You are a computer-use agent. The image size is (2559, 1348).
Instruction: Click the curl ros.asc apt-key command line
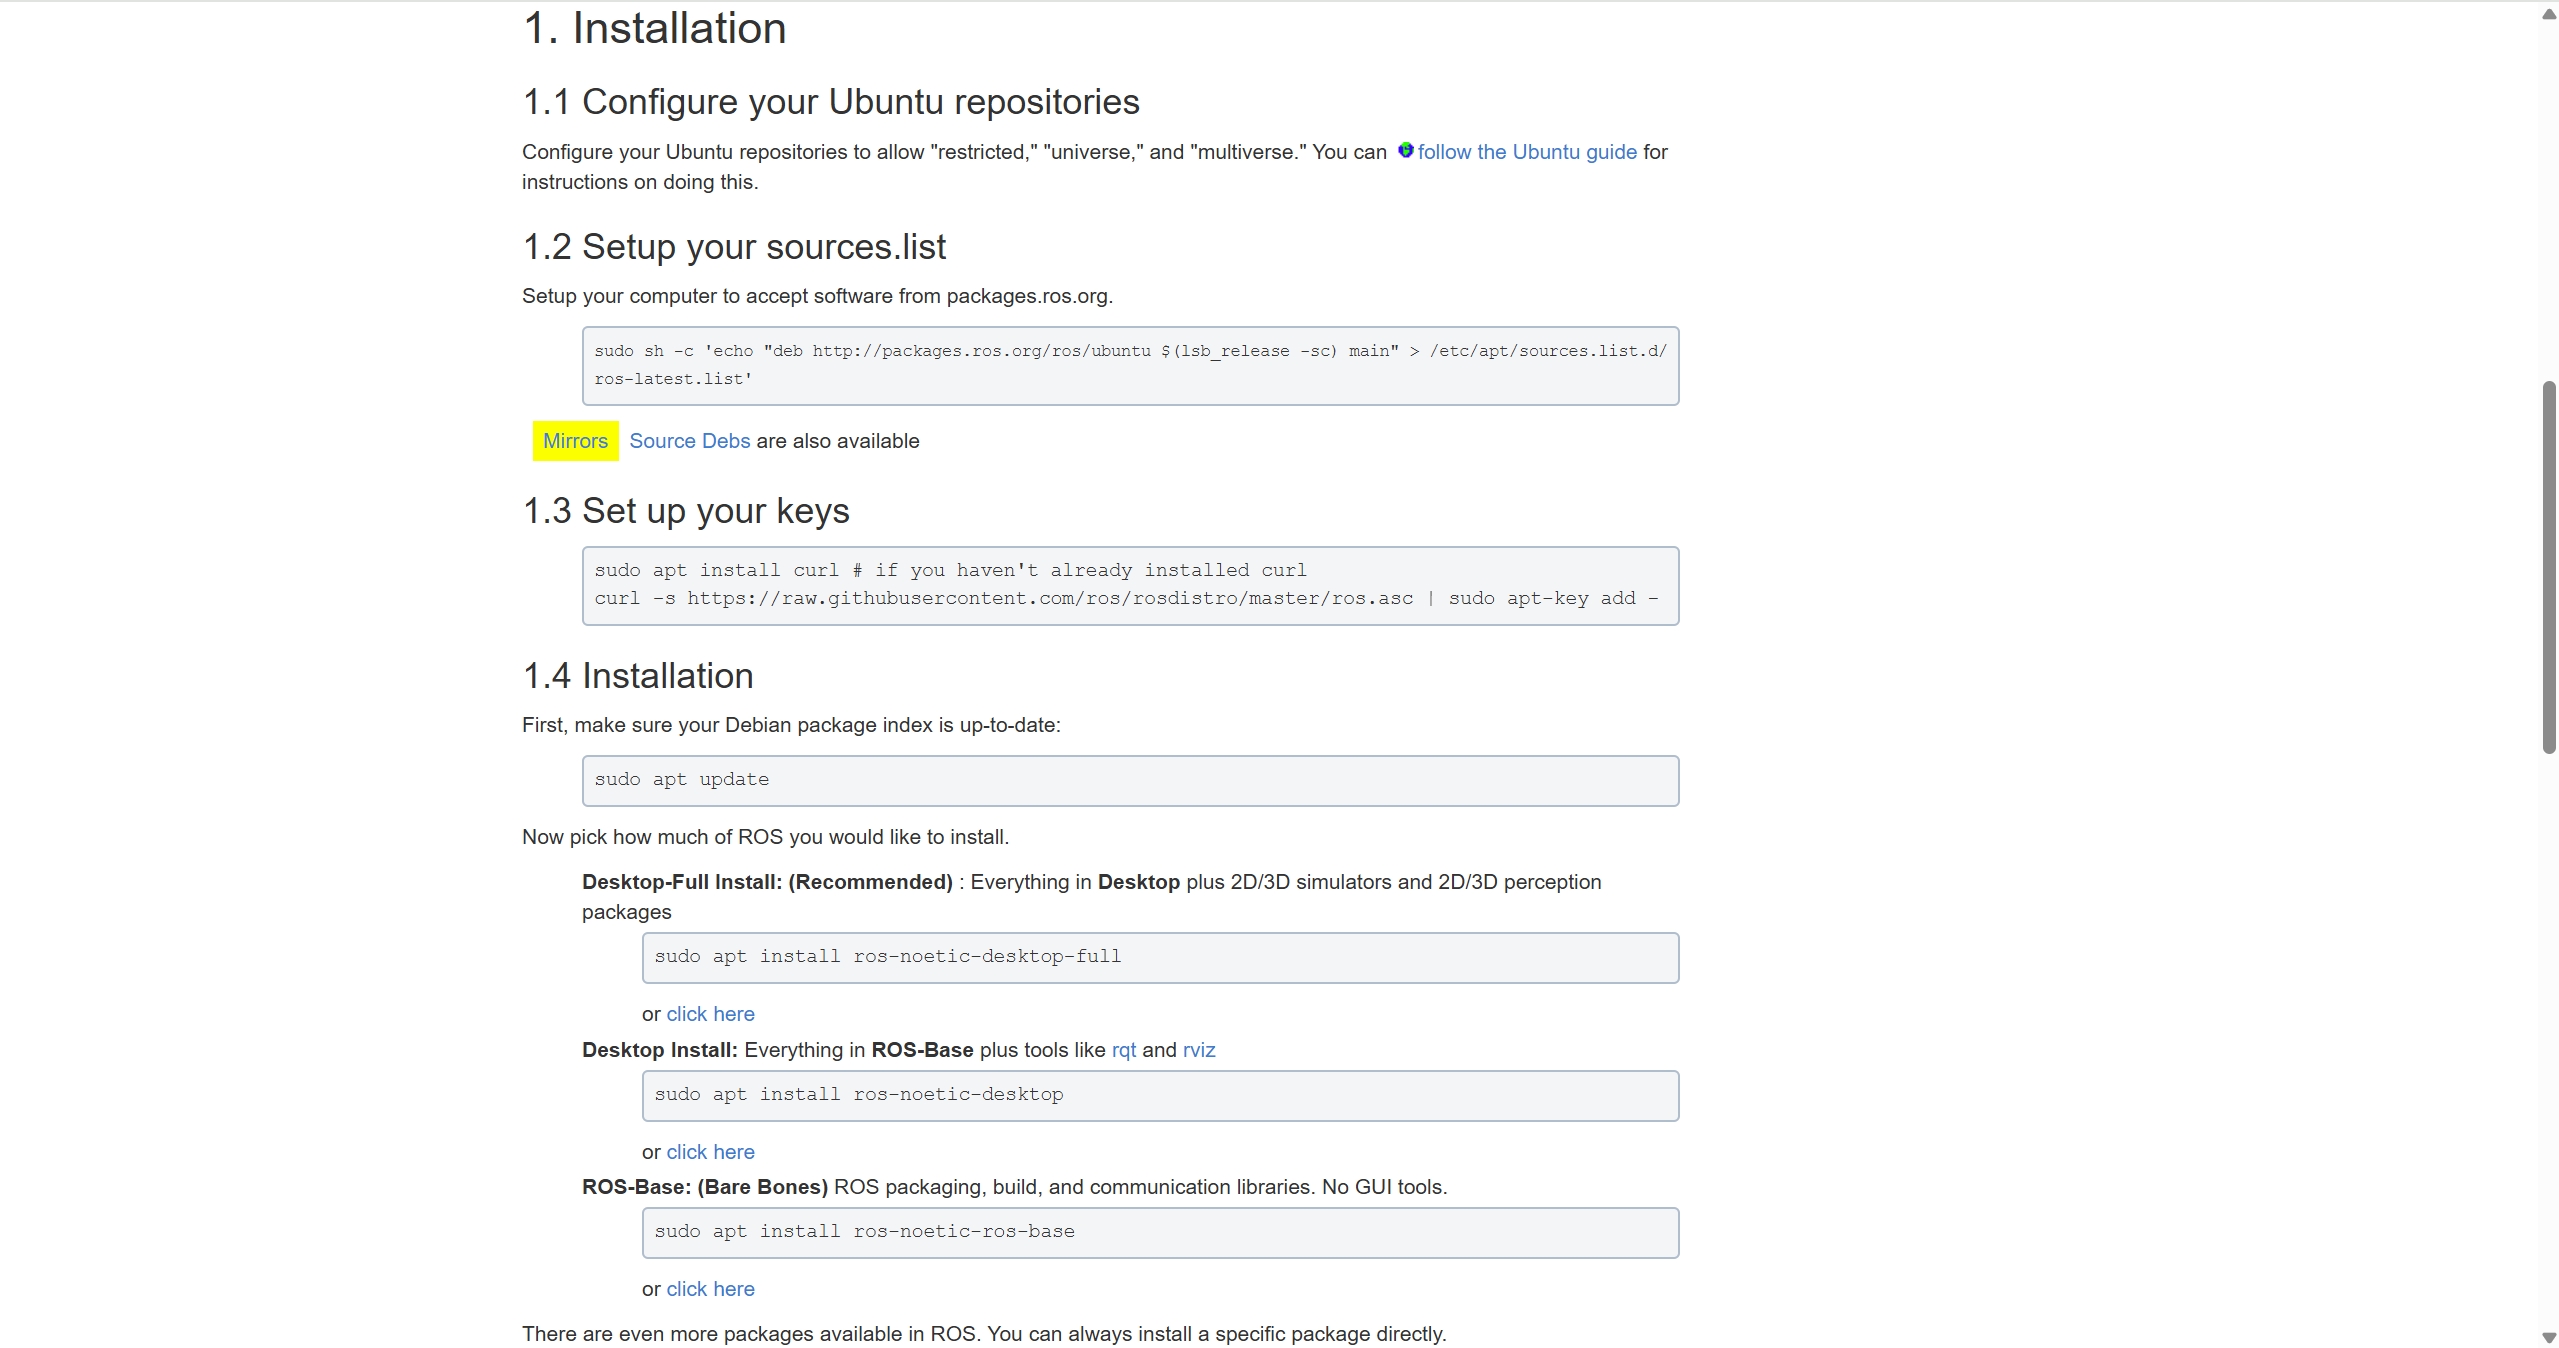pyautogui.click(x=1126, y=599)
